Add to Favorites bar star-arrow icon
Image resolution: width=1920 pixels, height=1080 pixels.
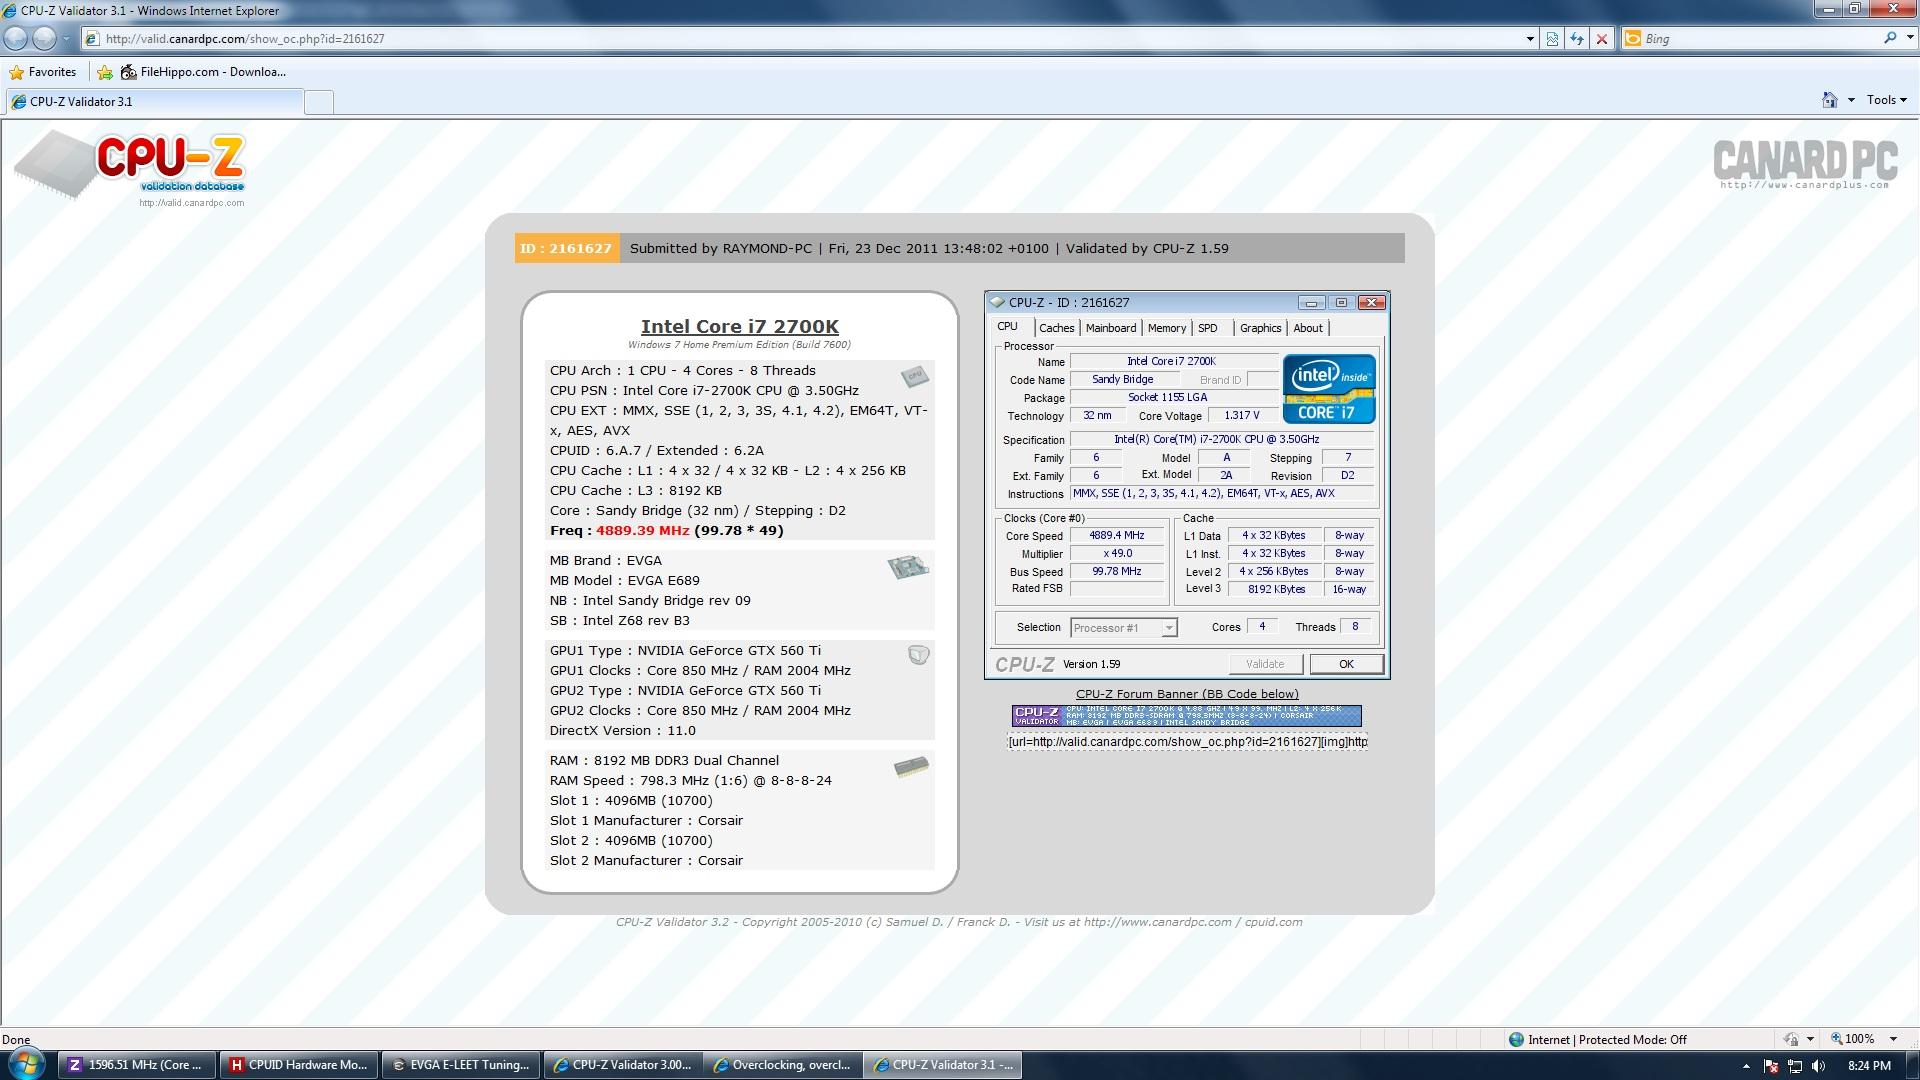[x=105, y=72]
